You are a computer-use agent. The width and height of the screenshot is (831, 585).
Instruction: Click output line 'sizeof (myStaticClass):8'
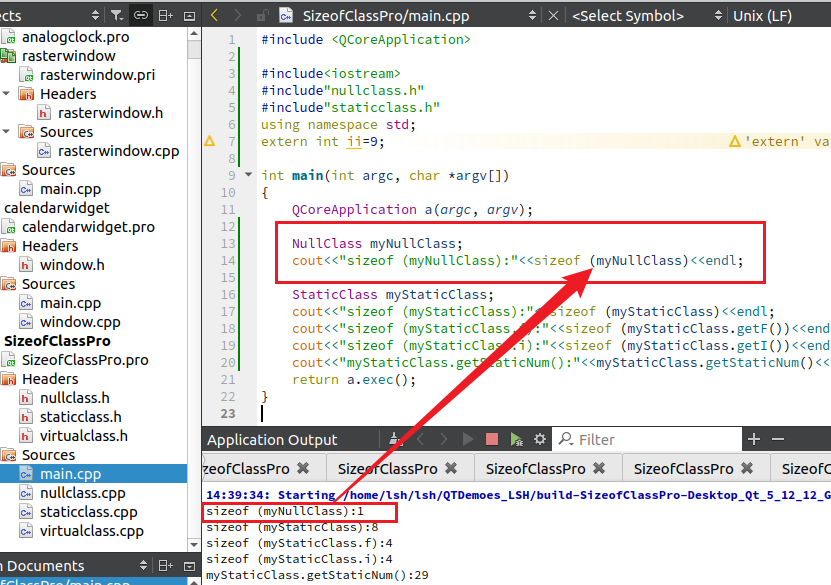(292, 527)
